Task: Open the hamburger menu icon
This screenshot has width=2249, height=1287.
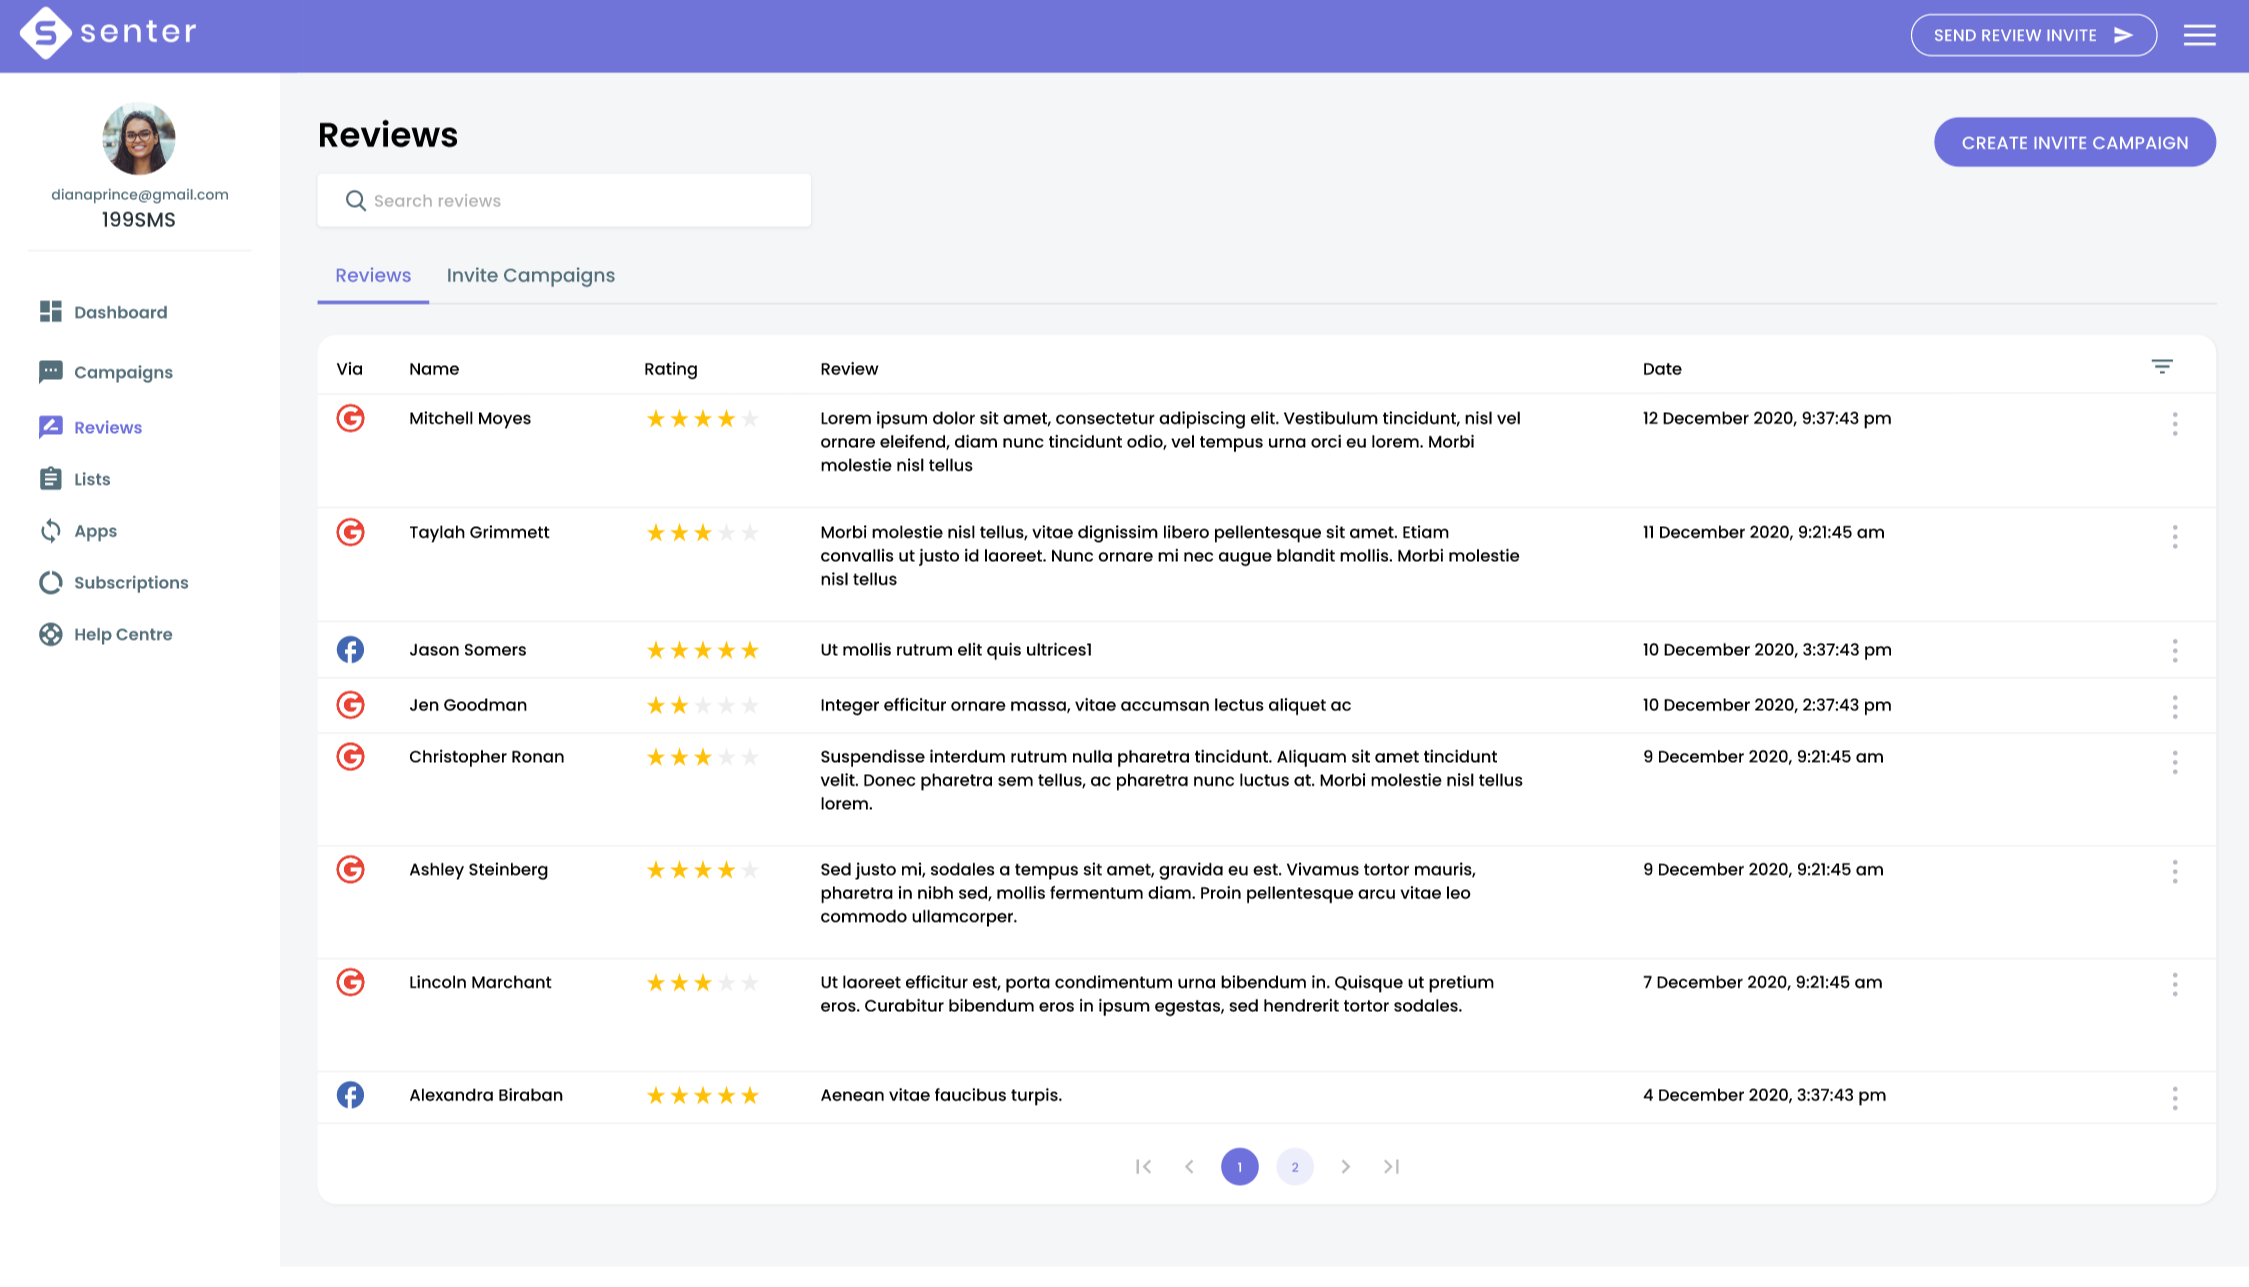Action: click(2198, 36)
